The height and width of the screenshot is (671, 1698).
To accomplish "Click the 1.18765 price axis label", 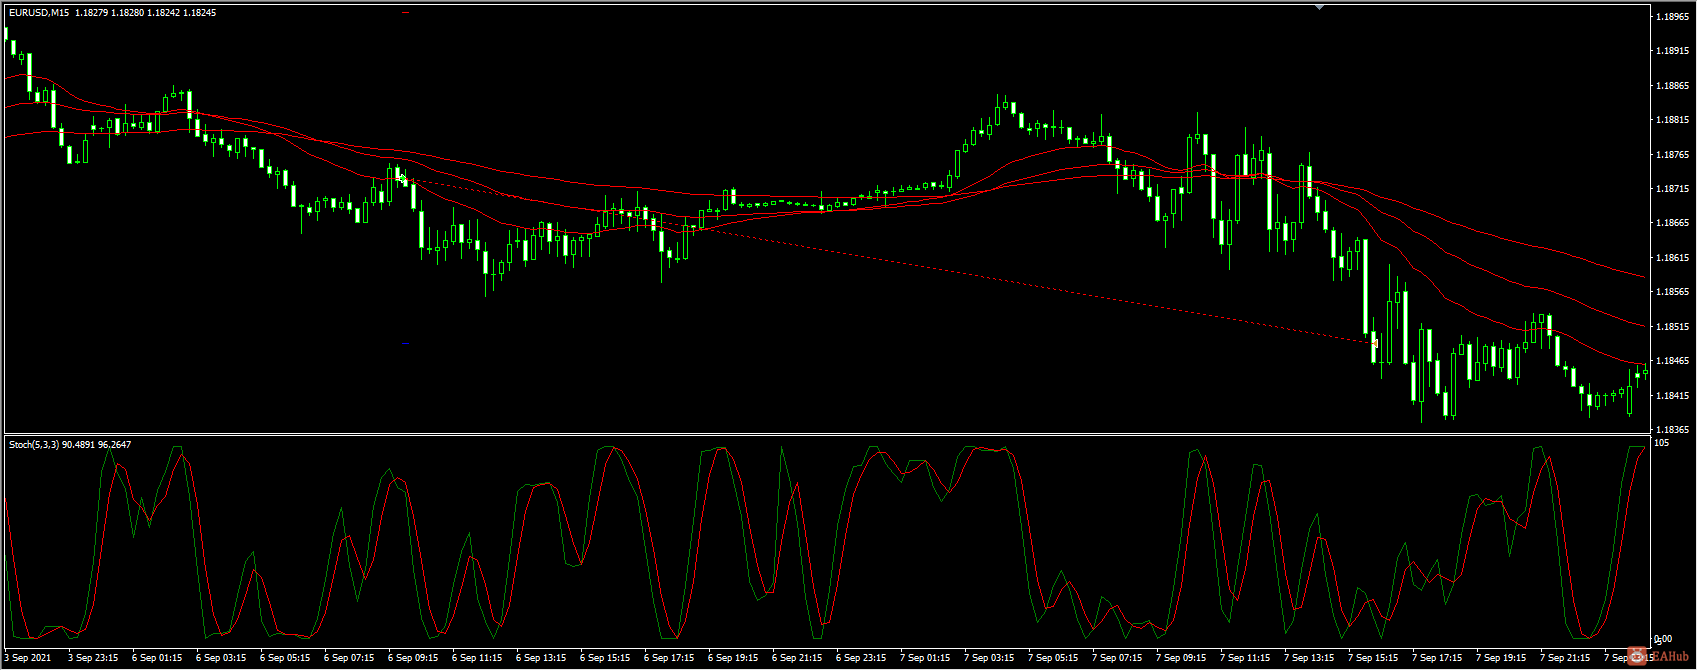I will pos(1673,155).
